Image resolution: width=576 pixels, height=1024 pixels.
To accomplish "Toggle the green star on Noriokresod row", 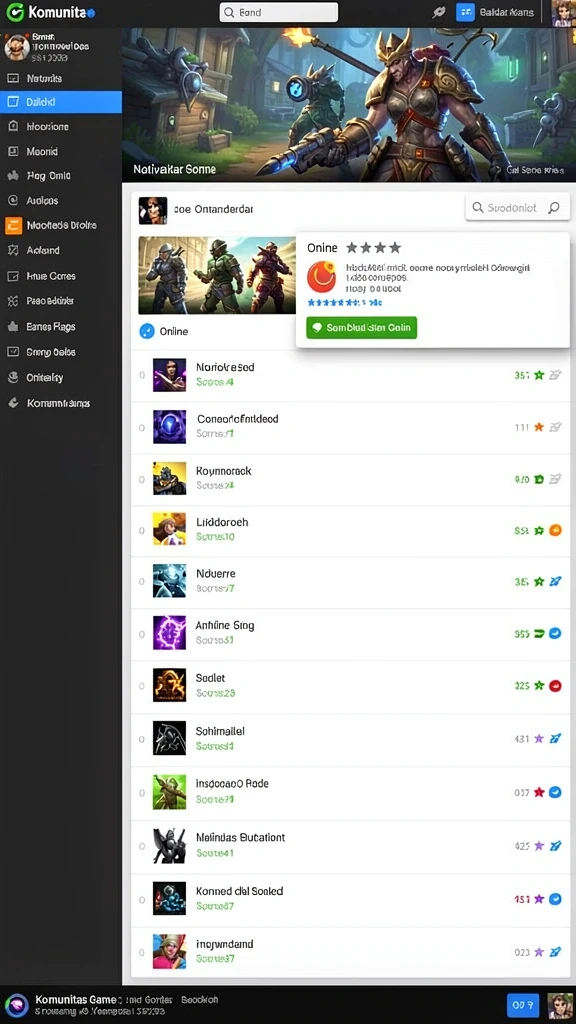I will (x=539, y=375).
